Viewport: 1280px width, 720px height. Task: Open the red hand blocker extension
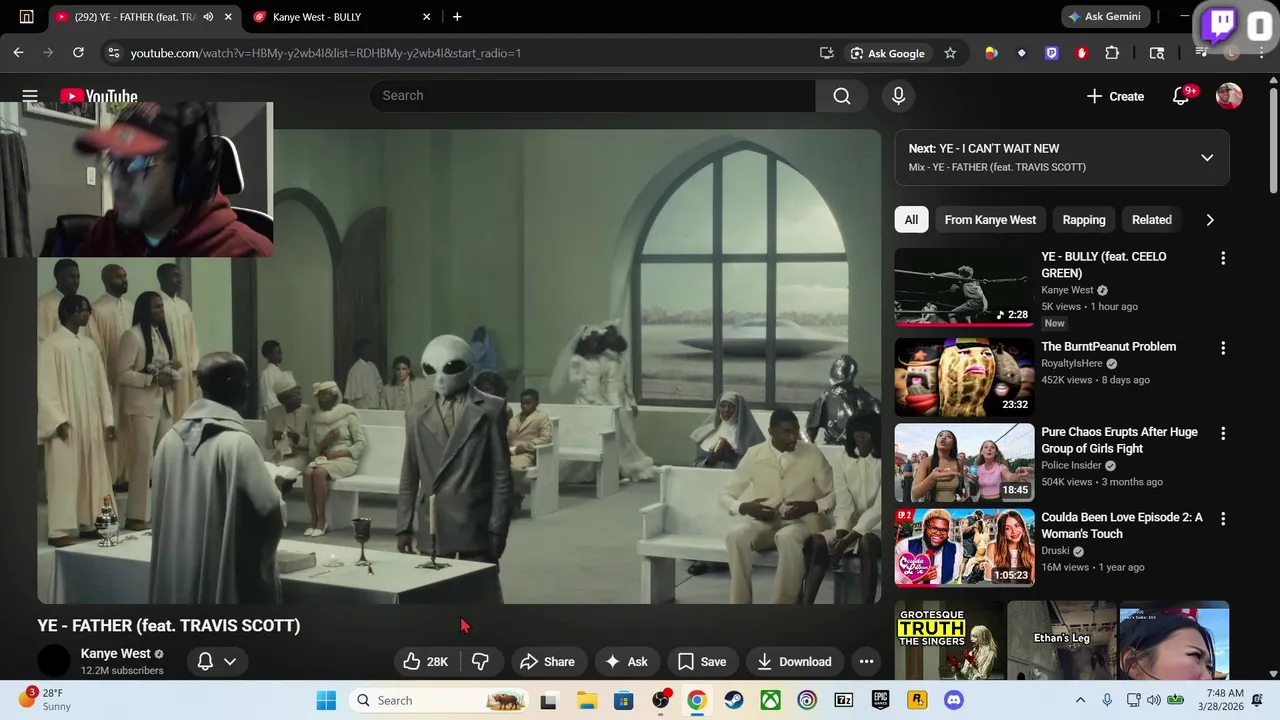click(1082, 53)
